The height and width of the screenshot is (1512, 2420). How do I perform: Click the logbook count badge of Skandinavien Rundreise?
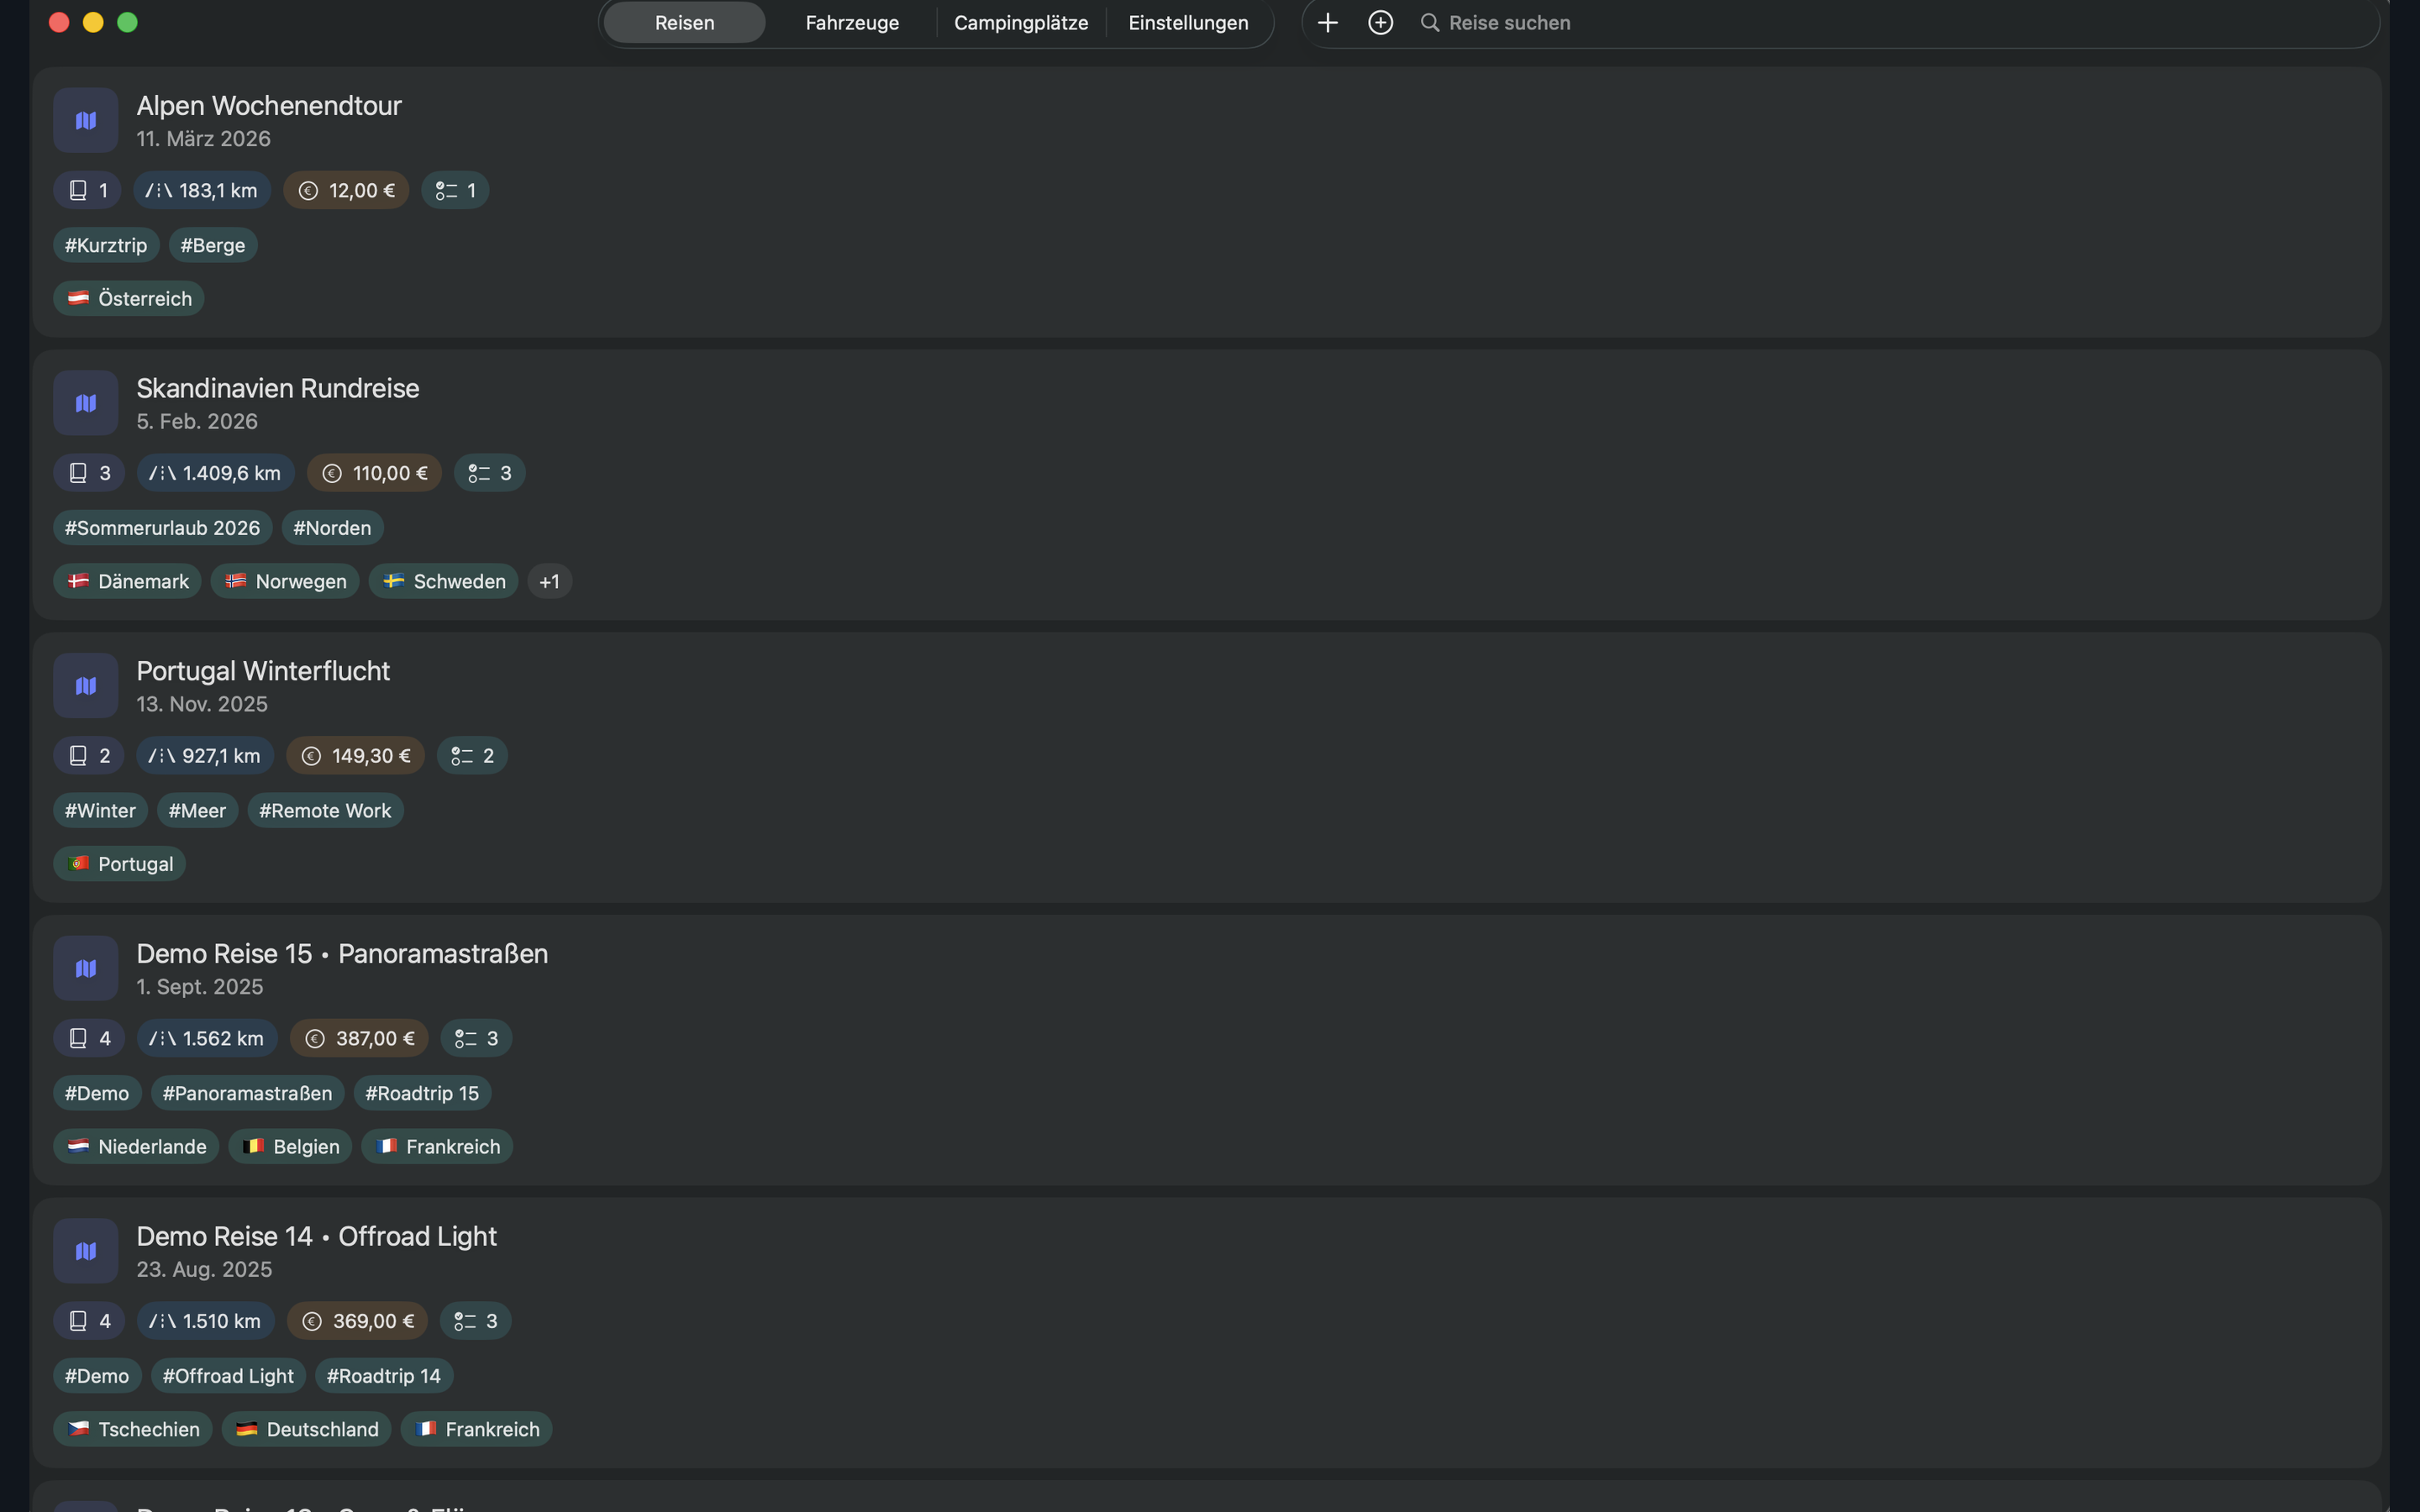coord(89,473)
